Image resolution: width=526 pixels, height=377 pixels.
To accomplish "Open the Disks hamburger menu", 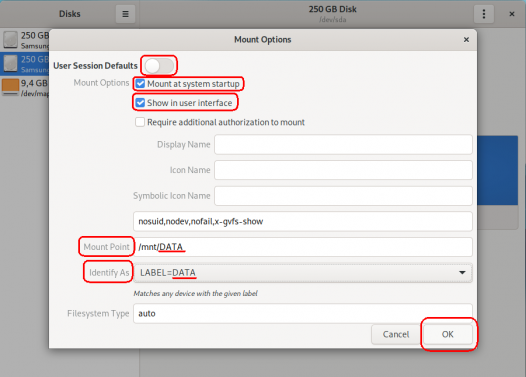I will 125,14.
